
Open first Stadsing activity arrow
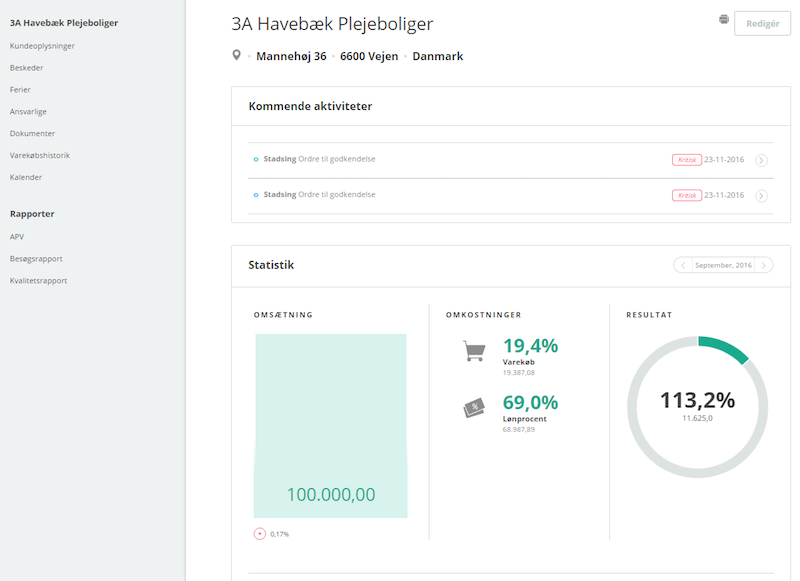pyautogui.click(x=762, y=160)
